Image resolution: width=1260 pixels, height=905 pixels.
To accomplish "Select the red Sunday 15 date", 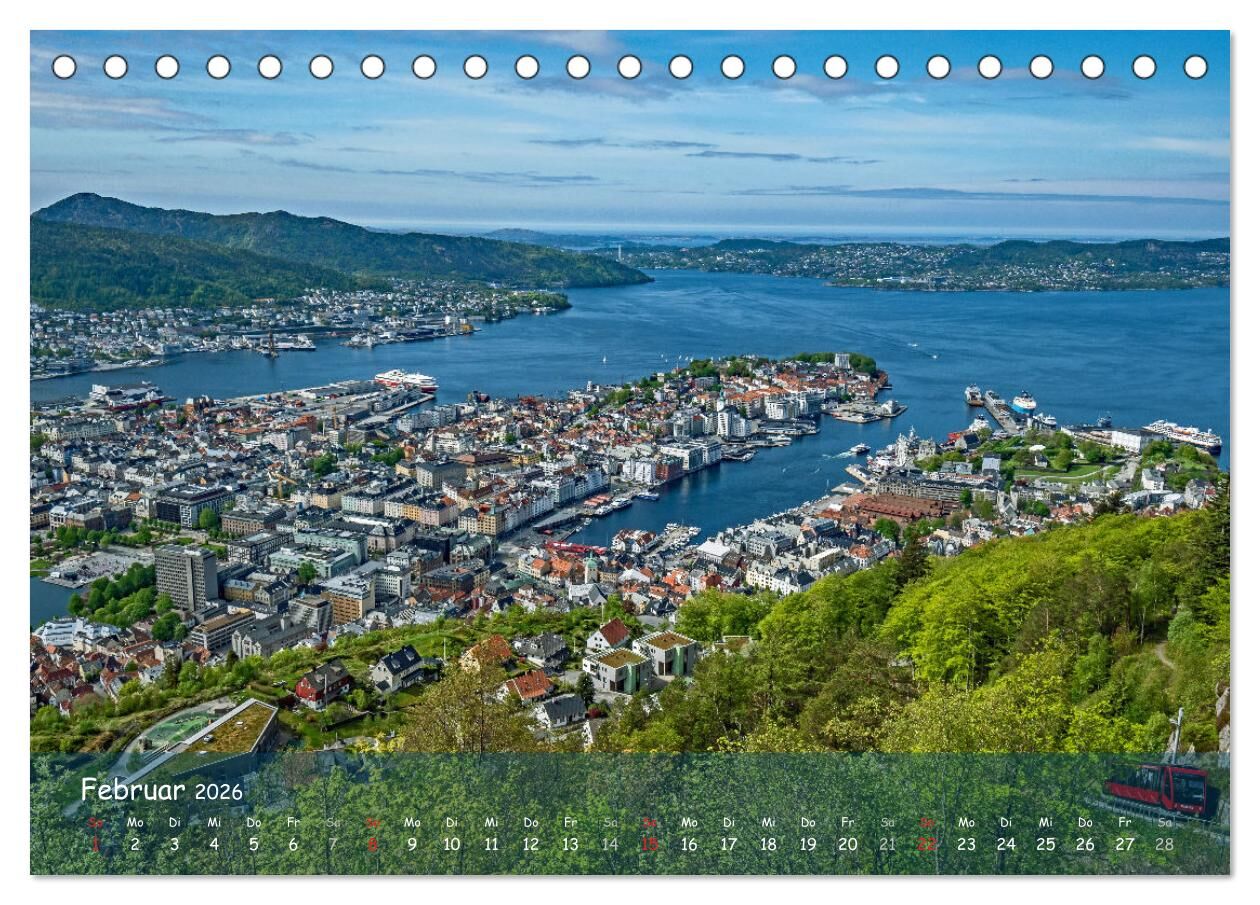I will 649,844.
